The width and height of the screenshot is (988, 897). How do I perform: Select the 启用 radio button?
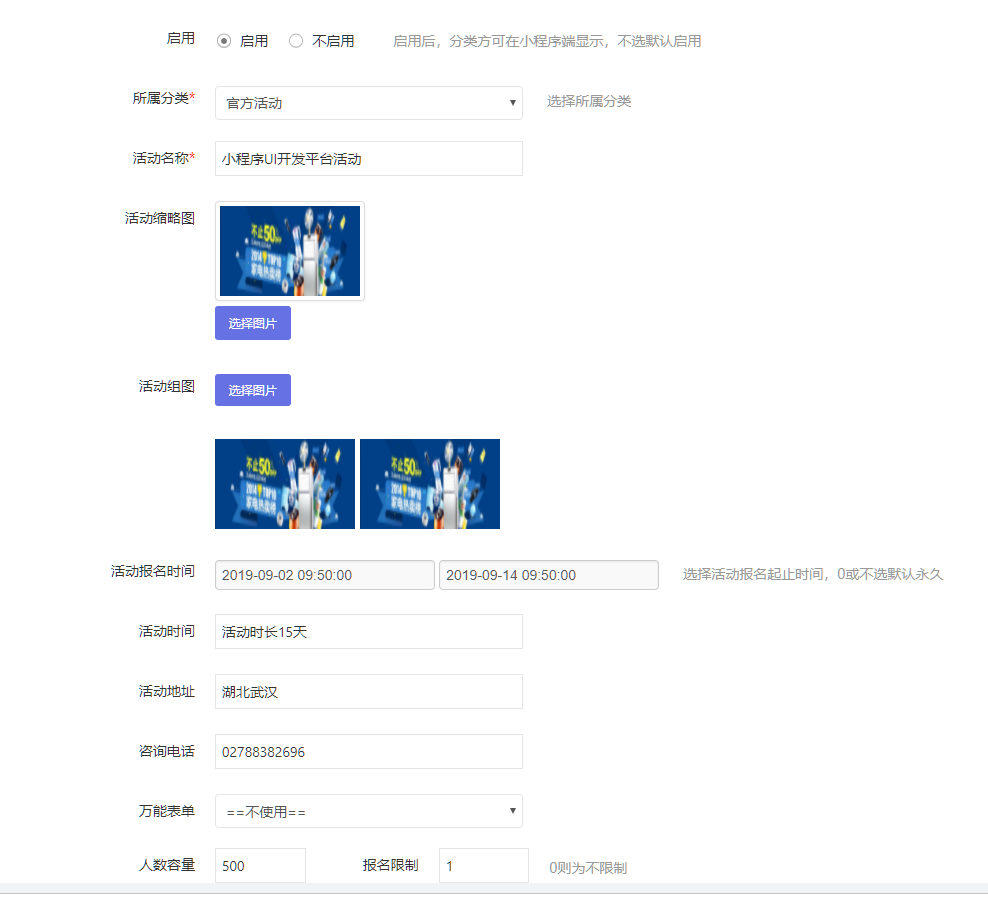click(x=224, y=41)
